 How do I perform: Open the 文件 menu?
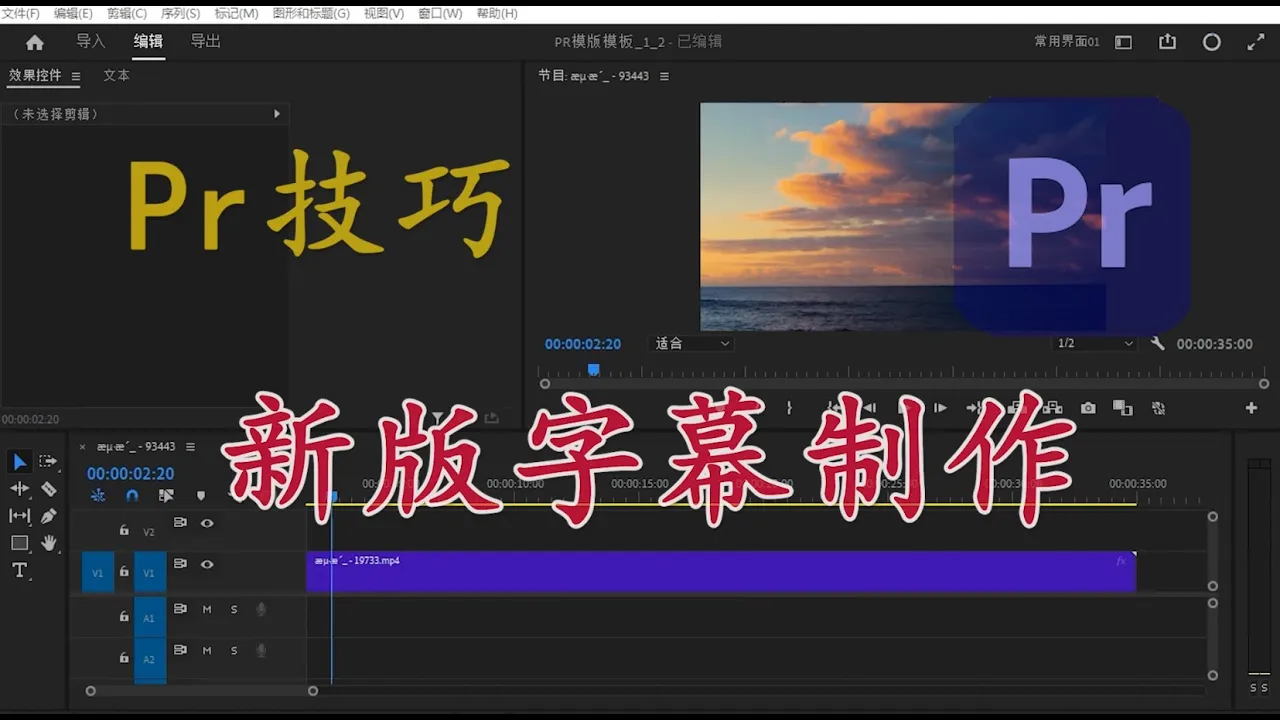click(x=21, y=13)
